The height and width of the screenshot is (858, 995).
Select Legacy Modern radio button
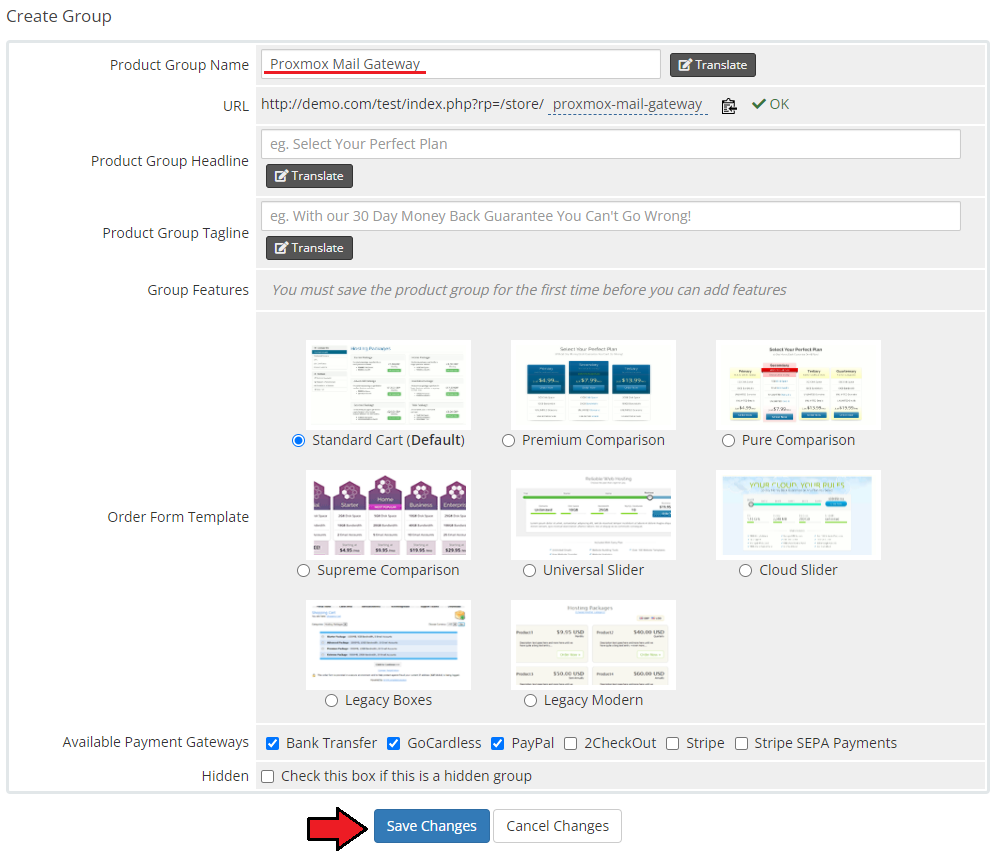530,701
